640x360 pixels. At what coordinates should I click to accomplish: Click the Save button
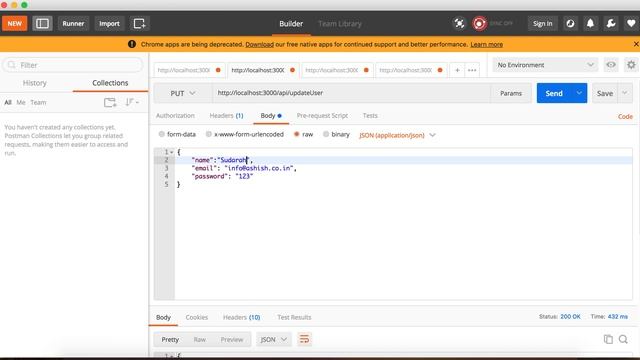605,93
